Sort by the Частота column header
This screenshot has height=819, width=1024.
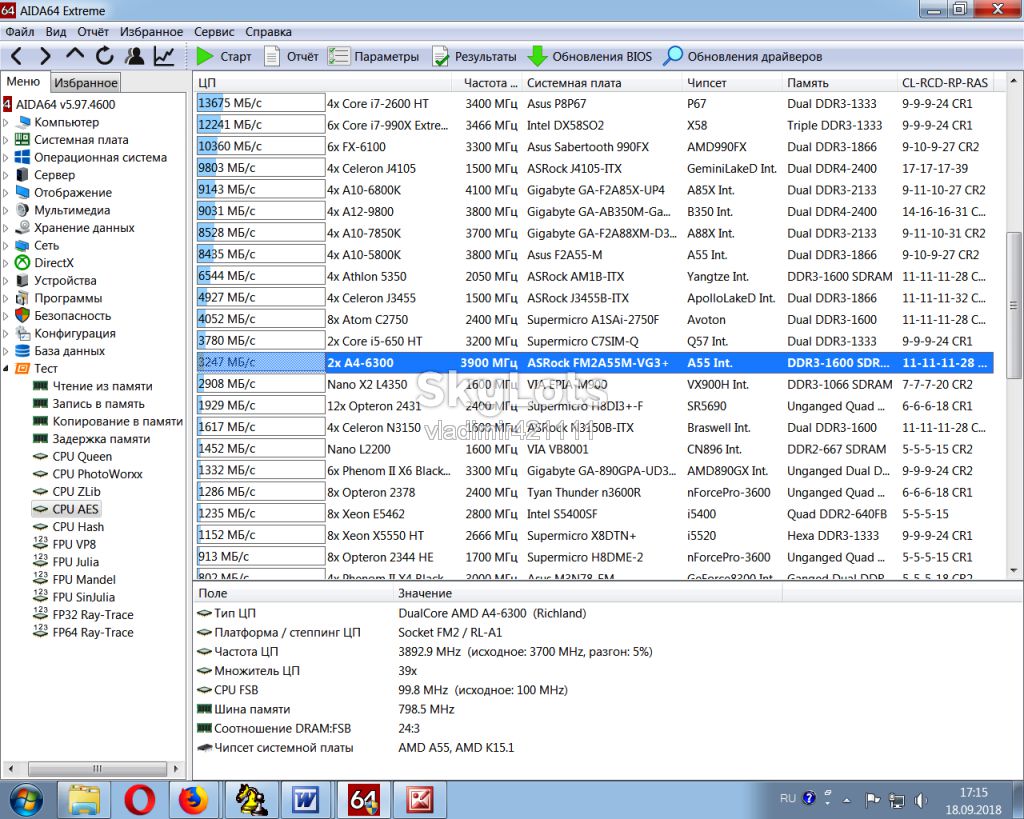click(490, 83)
